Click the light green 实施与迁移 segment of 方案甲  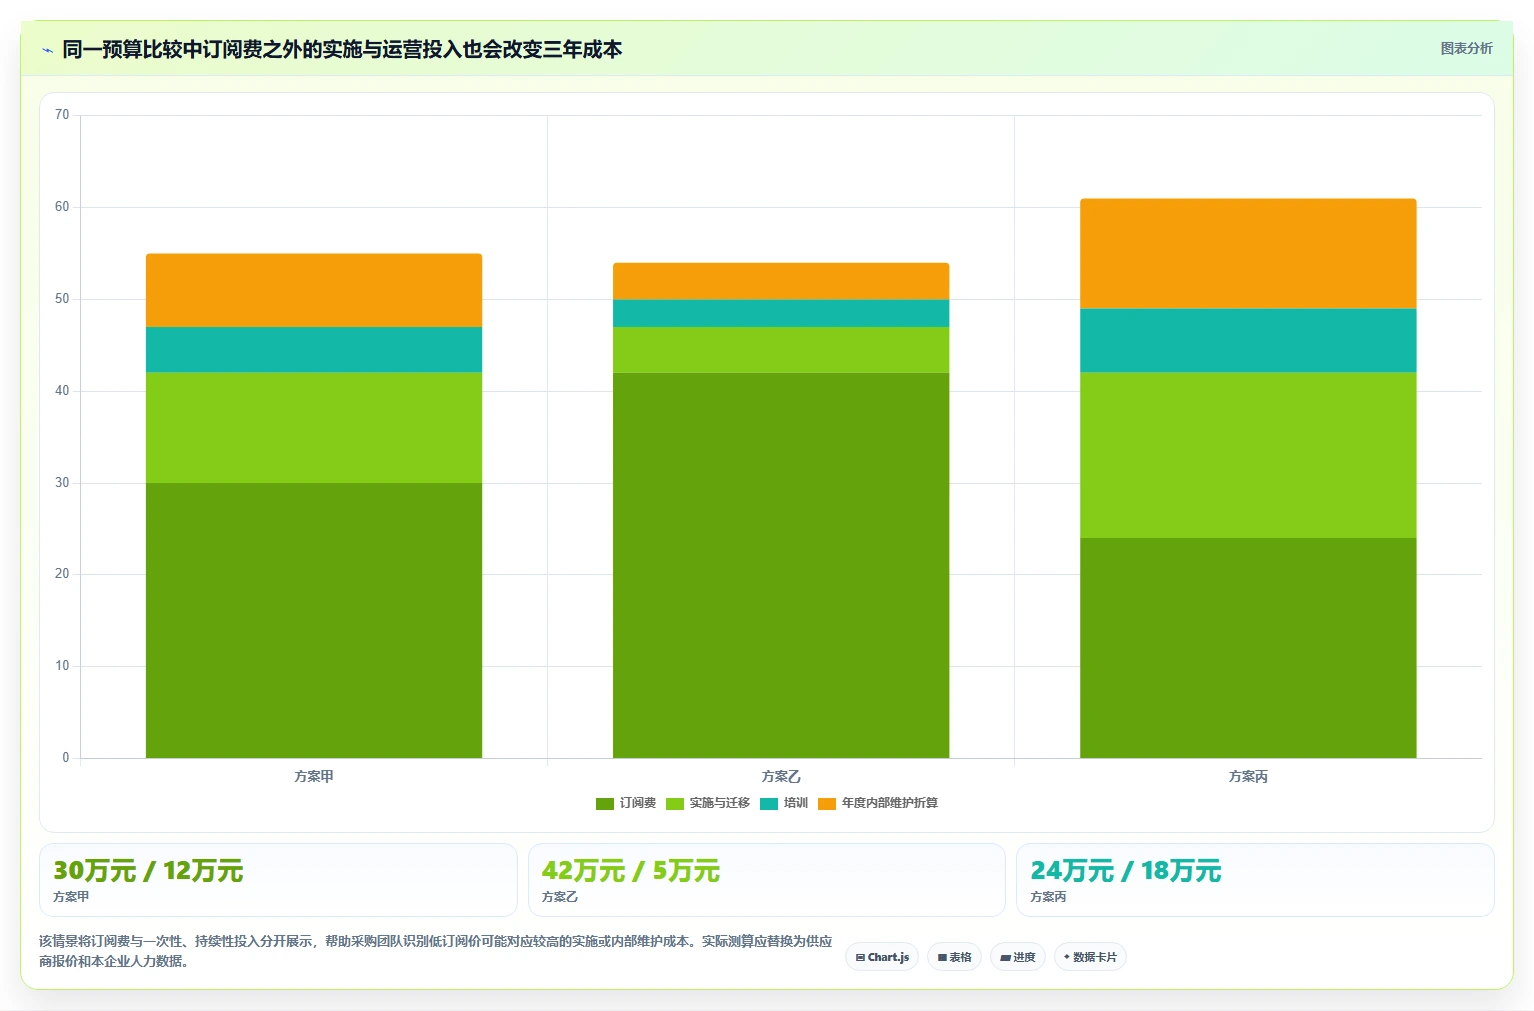point(314,428)
